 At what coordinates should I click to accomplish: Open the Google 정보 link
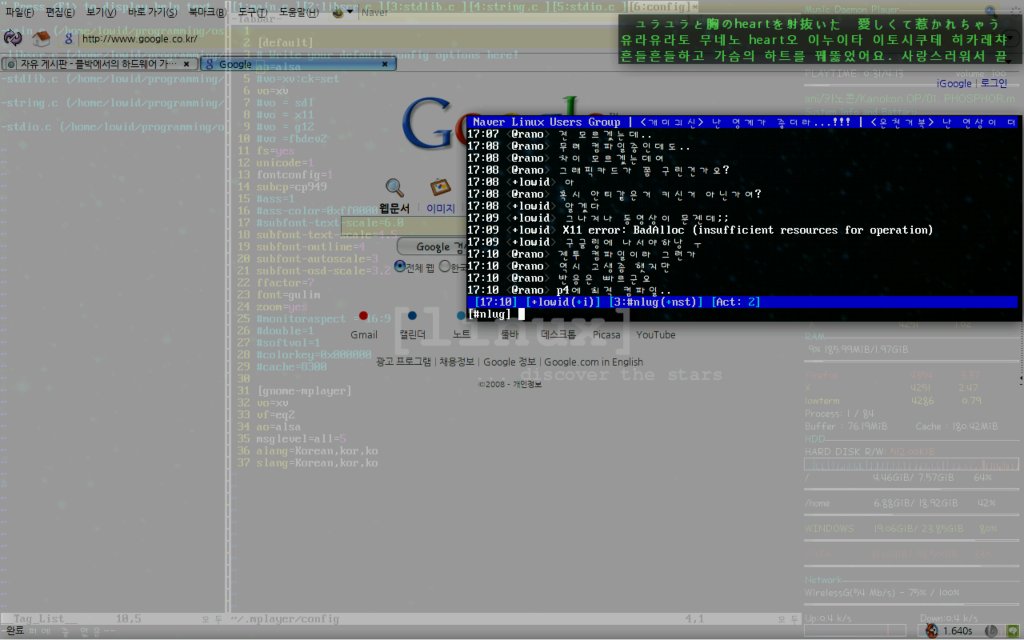[x=509, y=362]
